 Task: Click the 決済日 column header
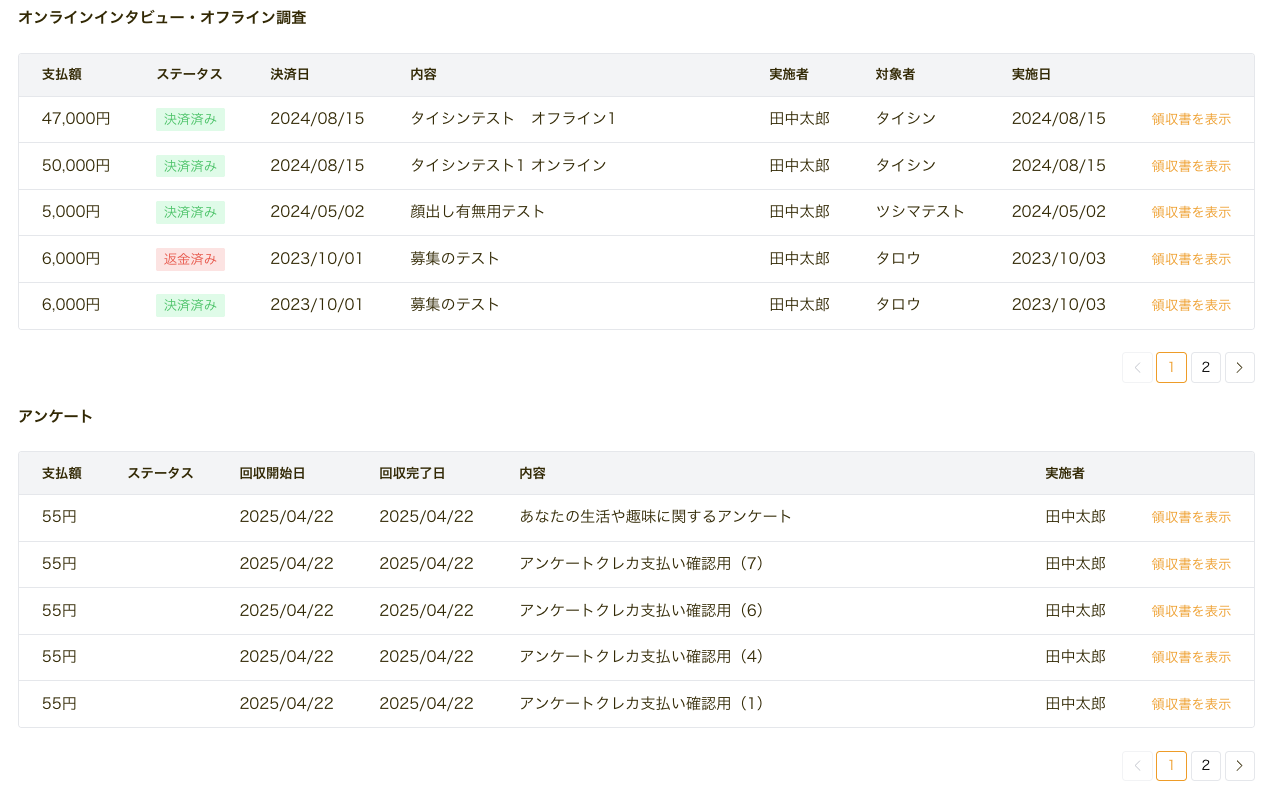[x=289, y=75]
